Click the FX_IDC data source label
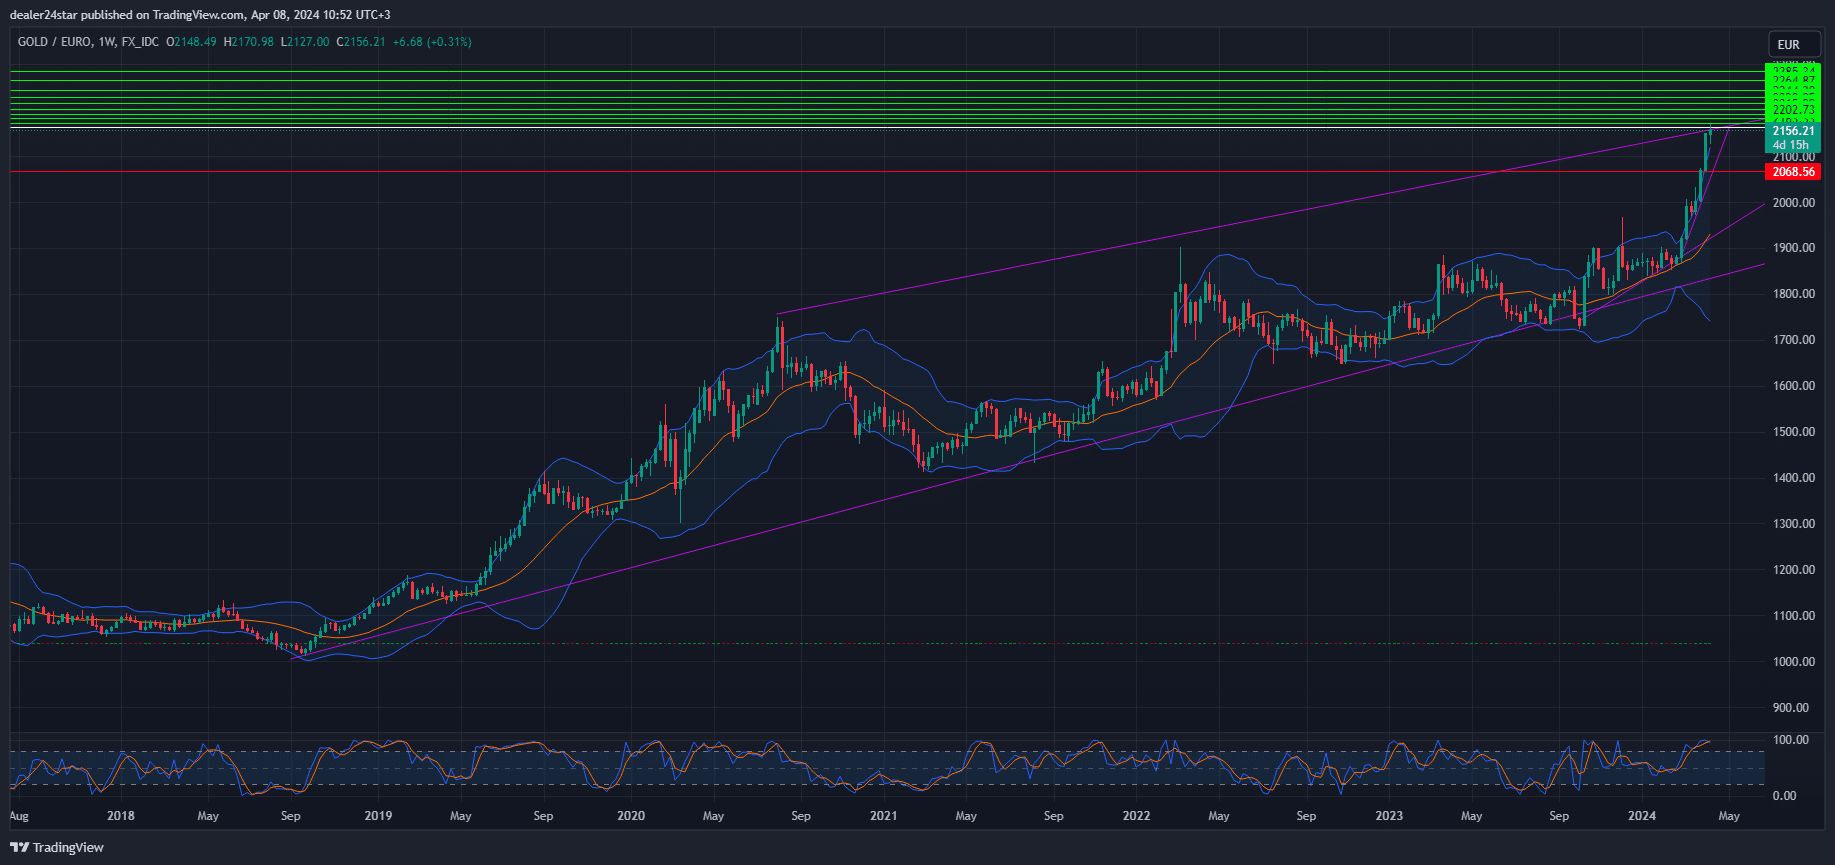Screen dimensions: 1835x865 pyautogui.click(x=139, y=42)
